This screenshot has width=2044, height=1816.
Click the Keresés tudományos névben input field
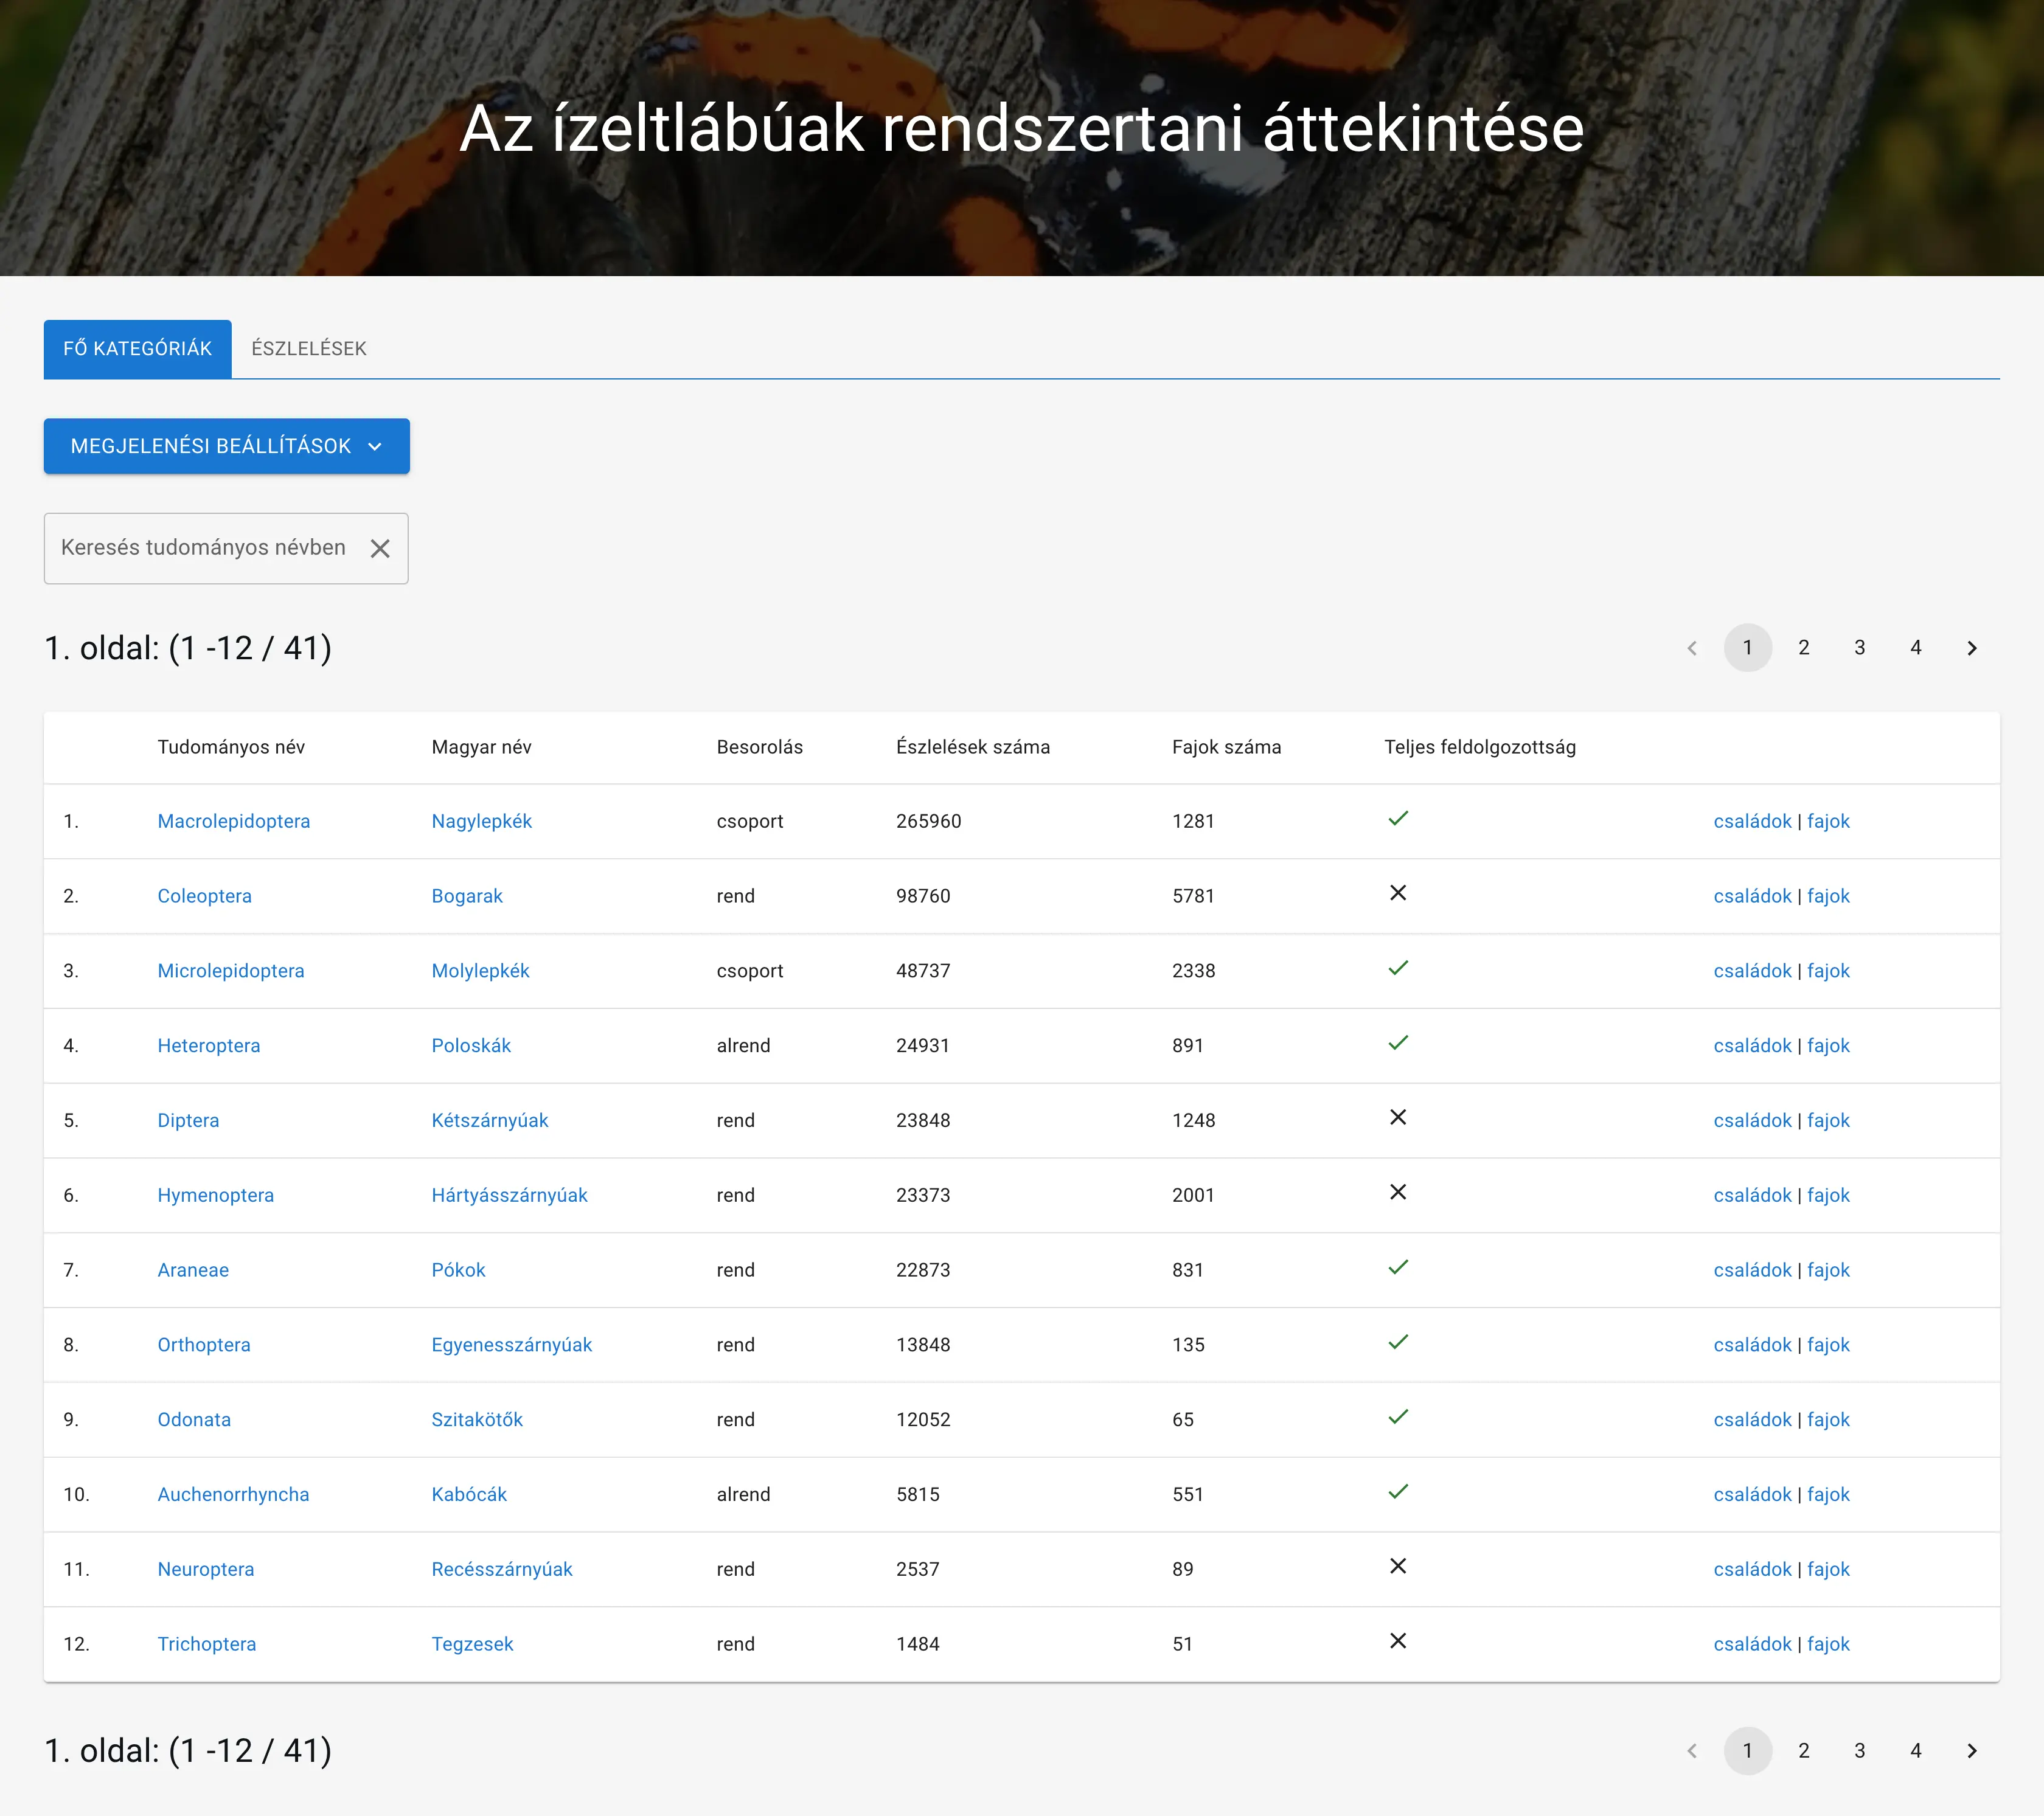click(200, 548)
